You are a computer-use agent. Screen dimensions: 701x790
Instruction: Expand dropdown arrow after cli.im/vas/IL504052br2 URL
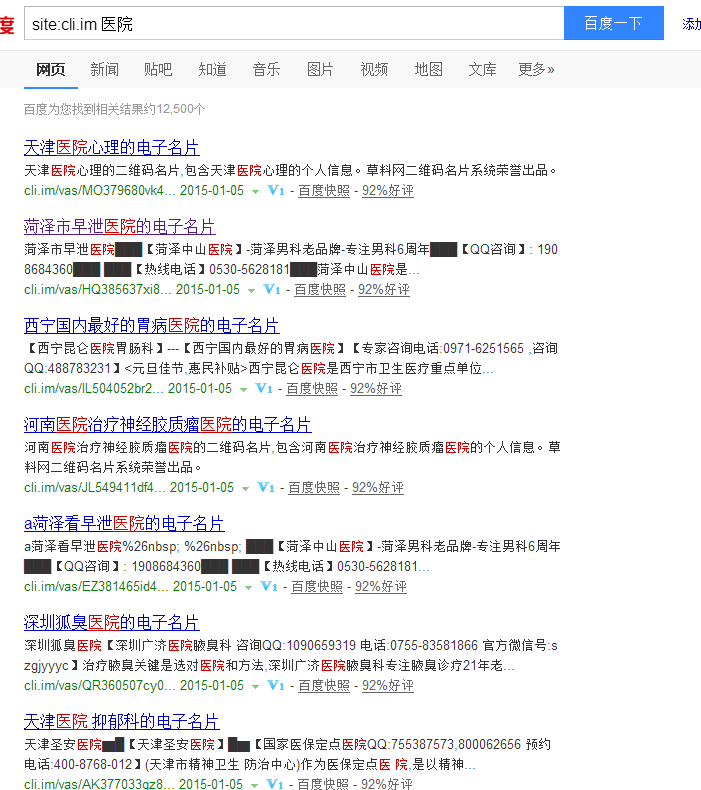[x=243, y=389]
